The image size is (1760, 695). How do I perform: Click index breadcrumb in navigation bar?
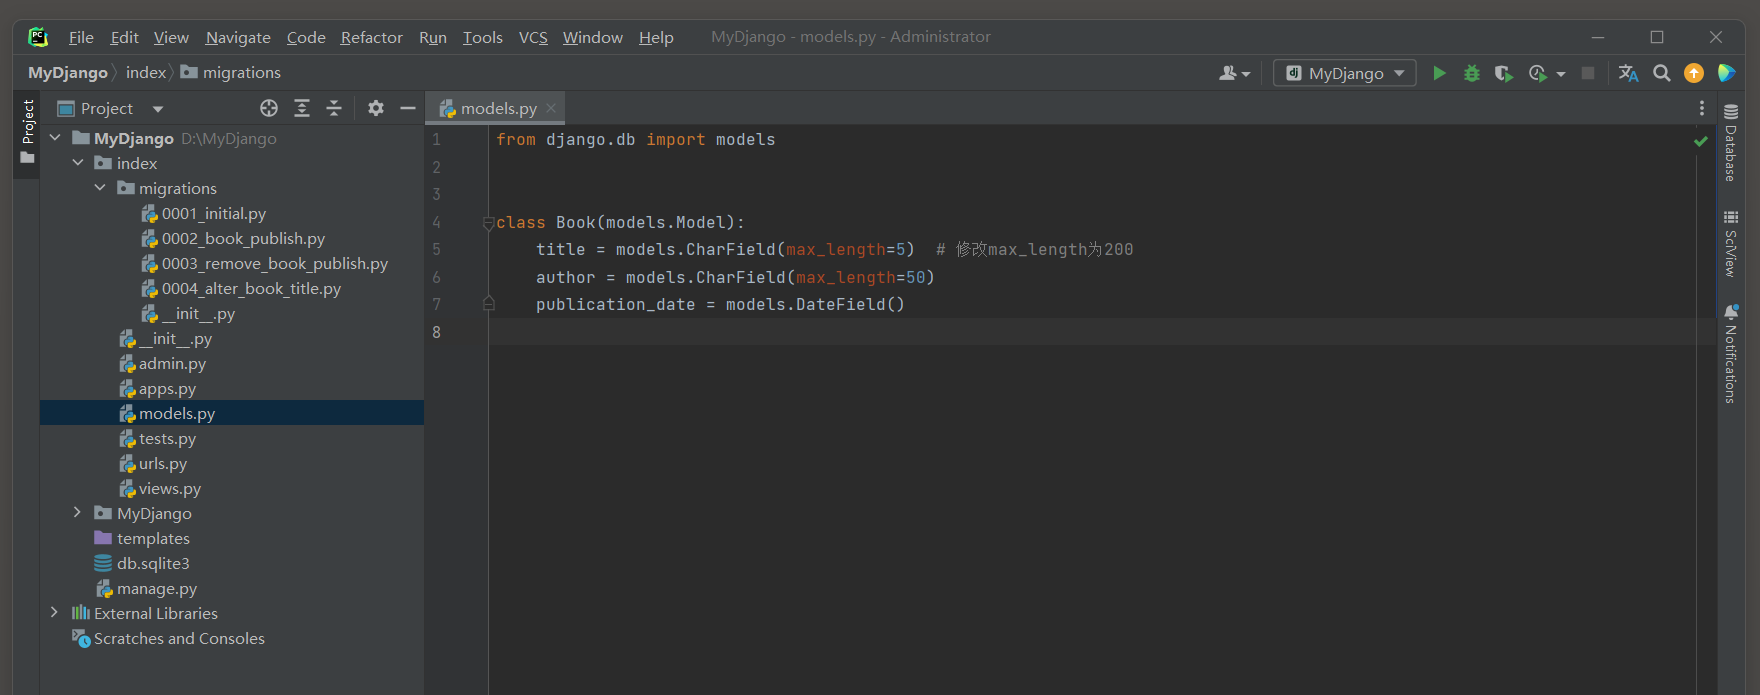click(146, 73)
